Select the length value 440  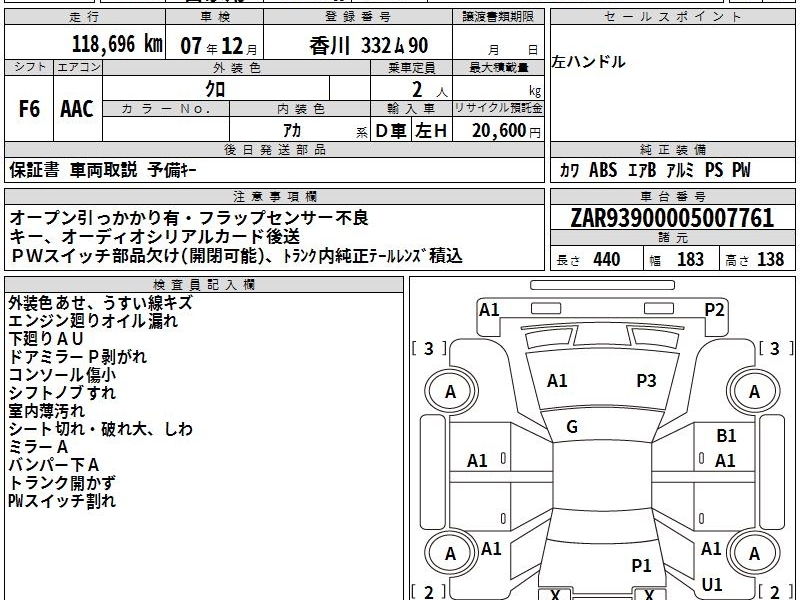pyautogui.click(x=607, y=259)
